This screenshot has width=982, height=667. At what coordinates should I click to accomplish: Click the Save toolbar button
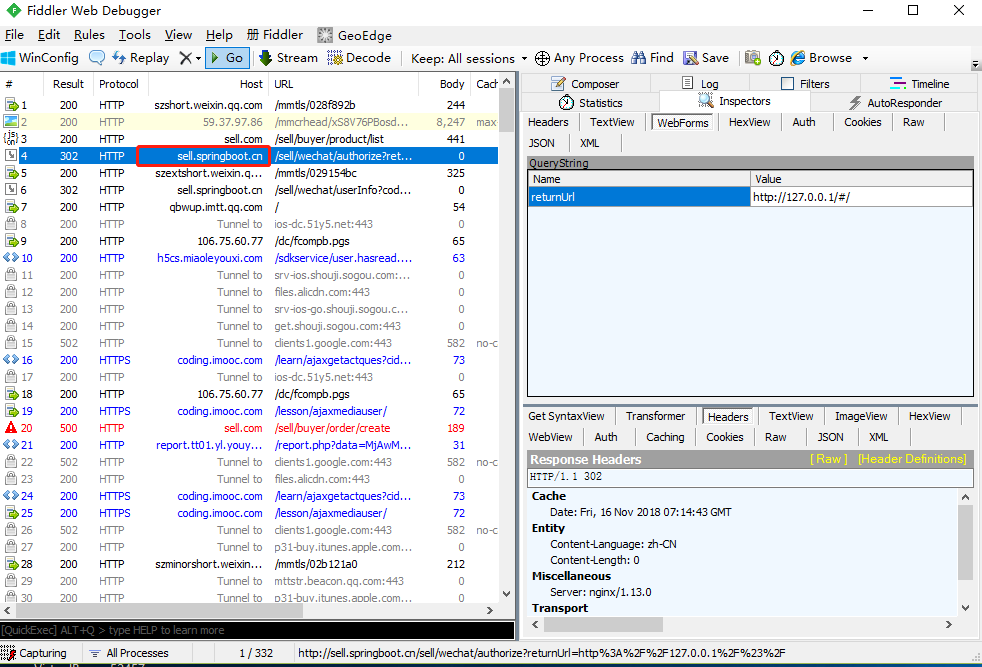pyautogui.click(x=706, y=58)
